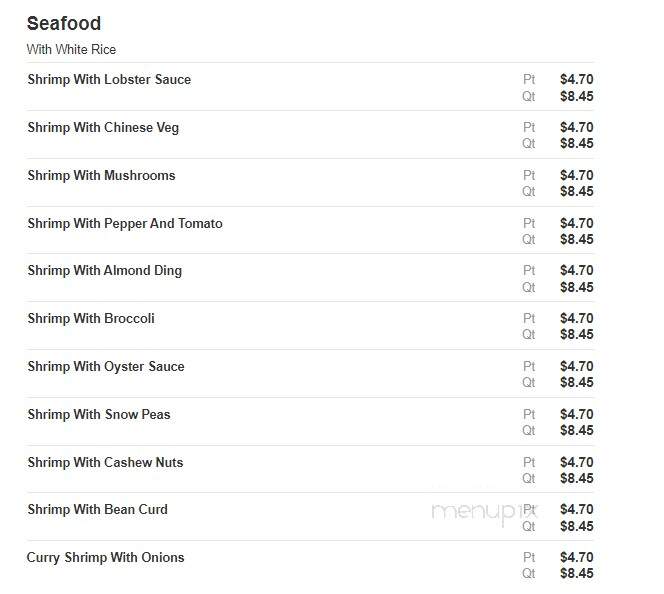Screen dimensions: 664x594
Task: Click Pt price of Shrimp With Lobster Sauce
Action: pyautogui.click(x=576, y=79)
